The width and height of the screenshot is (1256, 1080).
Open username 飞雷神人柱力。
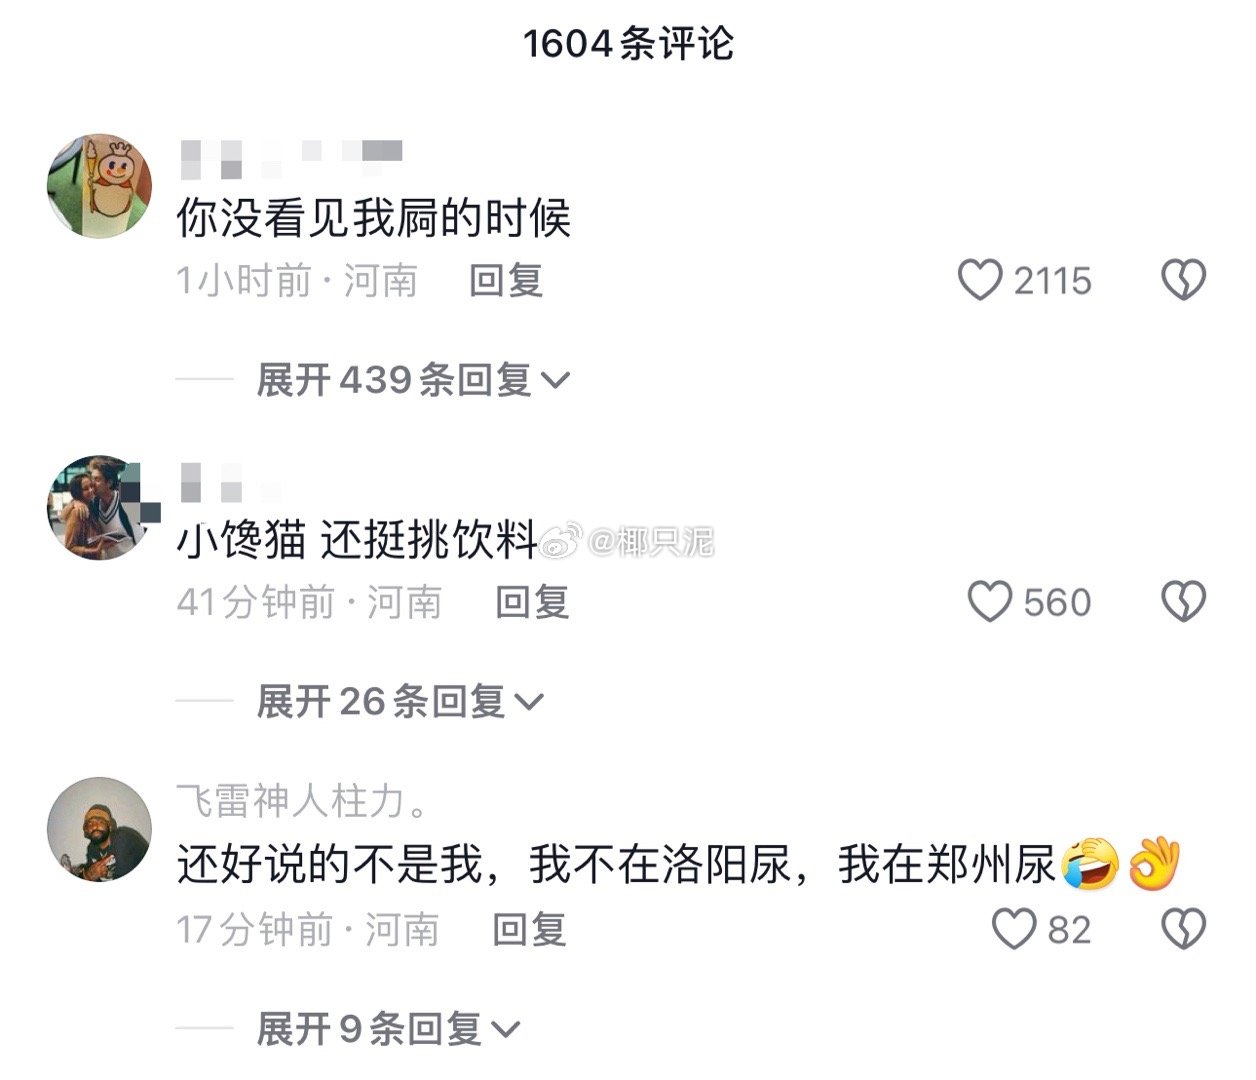[303, 800]
